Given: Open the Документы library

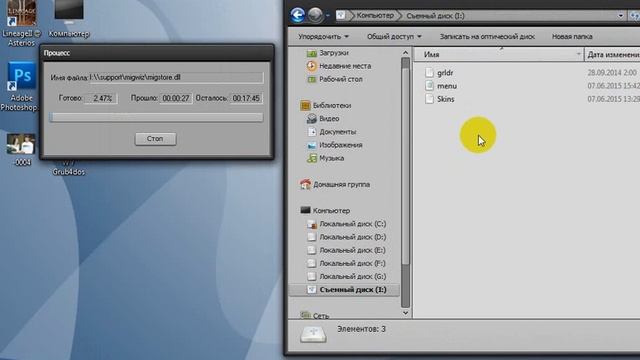Looking at the screenshot, I should 338,132.
